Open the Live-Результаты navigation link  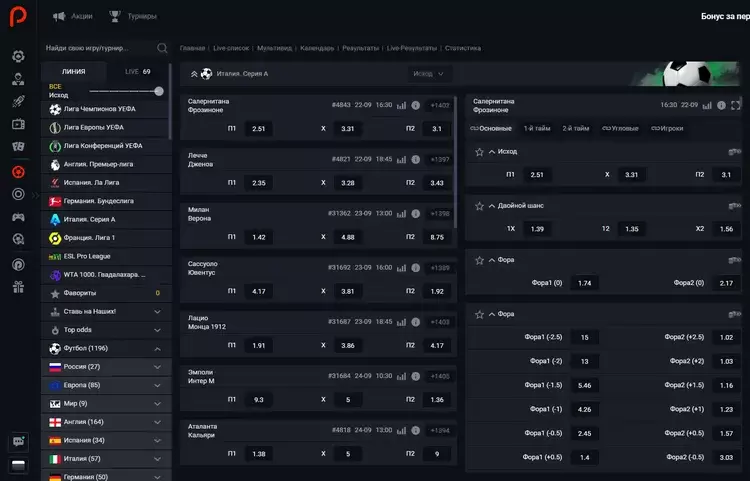pos(411,48)
